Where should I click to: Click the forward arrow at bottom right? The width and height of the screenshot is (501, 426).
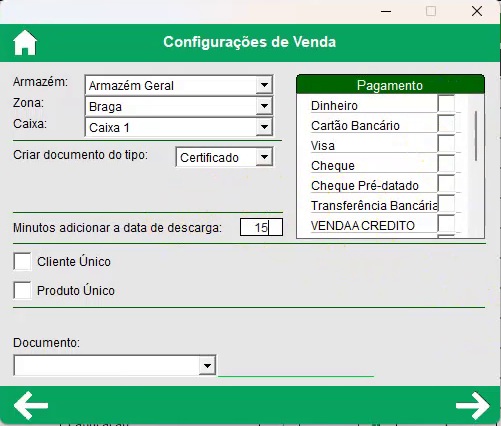pos(473,406)
